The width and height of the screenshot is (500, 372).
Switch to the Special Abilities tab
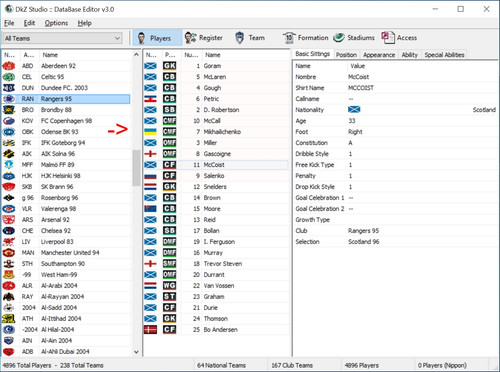444,55
